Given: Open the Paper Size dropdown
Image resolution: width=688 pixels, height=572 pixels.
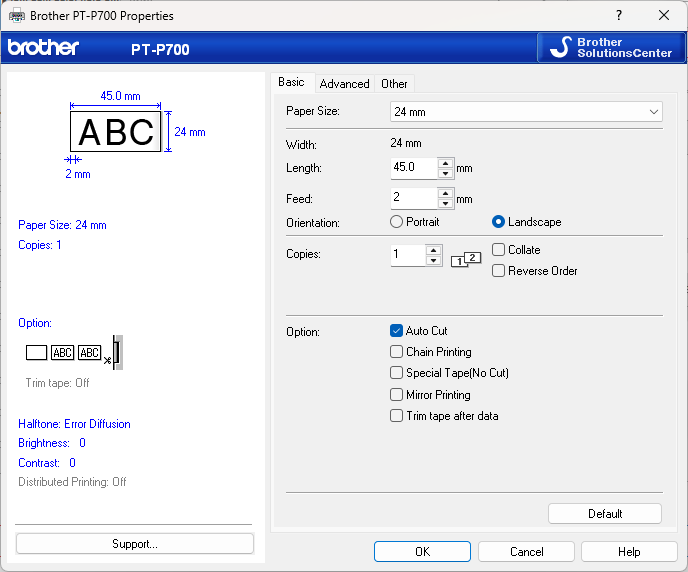Looking at the screenshot, I should (x=526, y=112).
